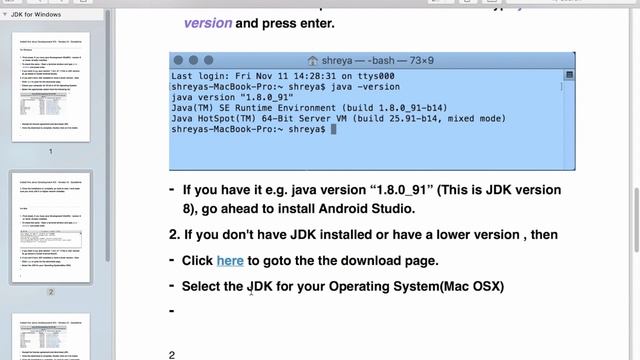Screen dimensions: 640x360
Task: Click the small scroll-indicator icon in terminal corner
Action: pyautogui.click(x=569, y=75)
